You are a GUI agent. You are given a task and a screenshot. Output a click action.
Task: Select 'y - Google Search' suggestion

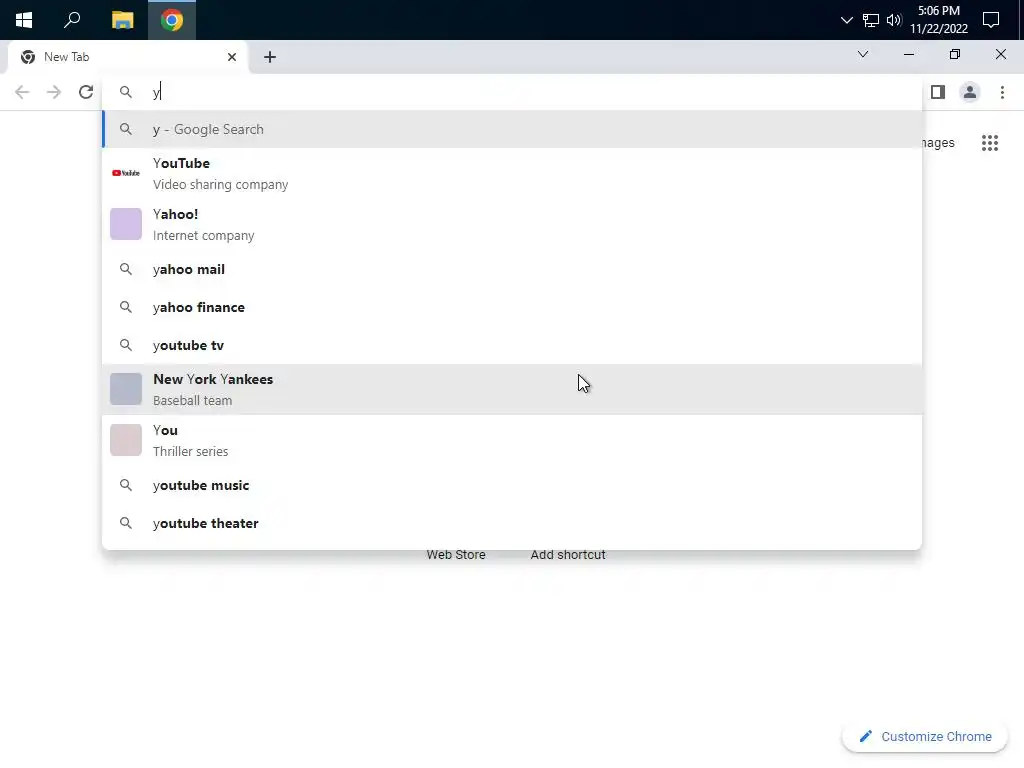[x=512, y=129]
